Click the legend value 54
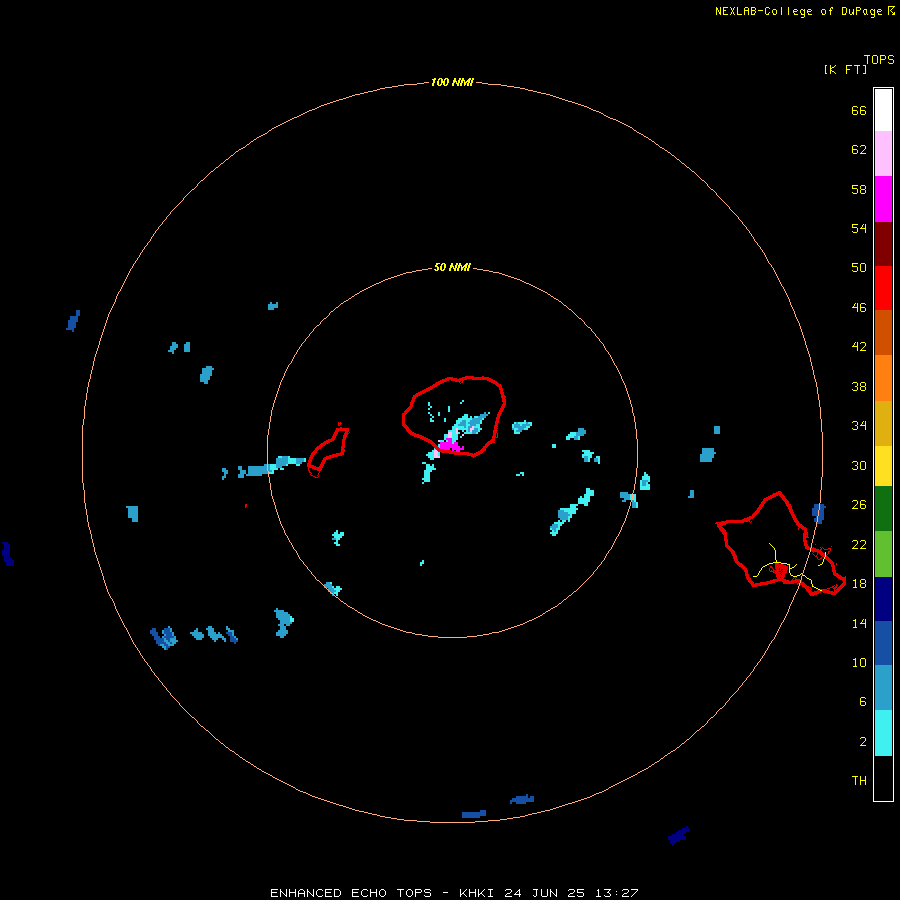900x900 pixels. pos(859,228)
